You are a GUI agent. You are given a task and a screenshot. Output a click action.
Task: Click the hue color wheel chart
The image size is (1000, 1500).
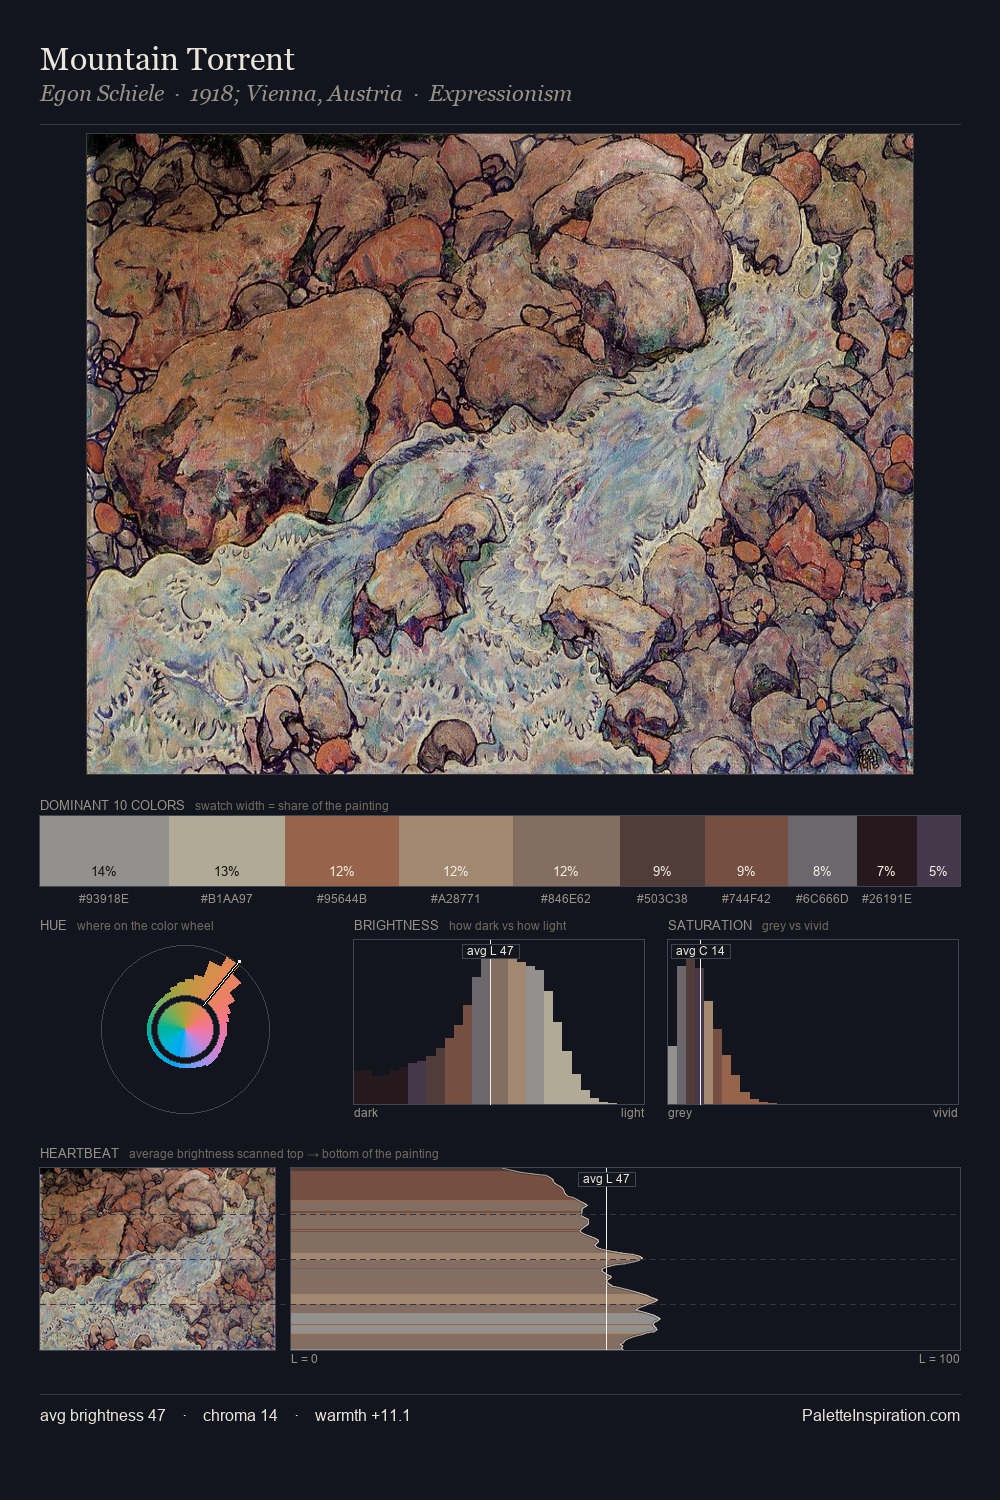tap(185, 1028)
